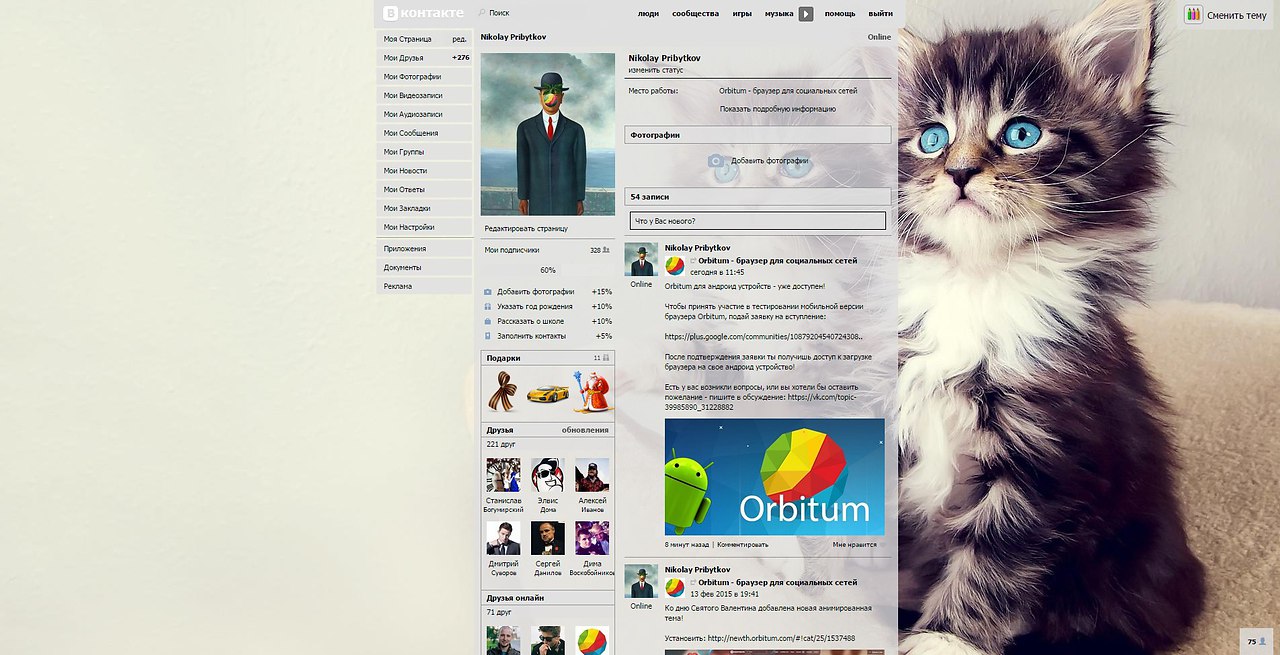Open the Ded Moroz gift
The height and width of the screenshot is (655, 1280).
[x=592, y=392]
